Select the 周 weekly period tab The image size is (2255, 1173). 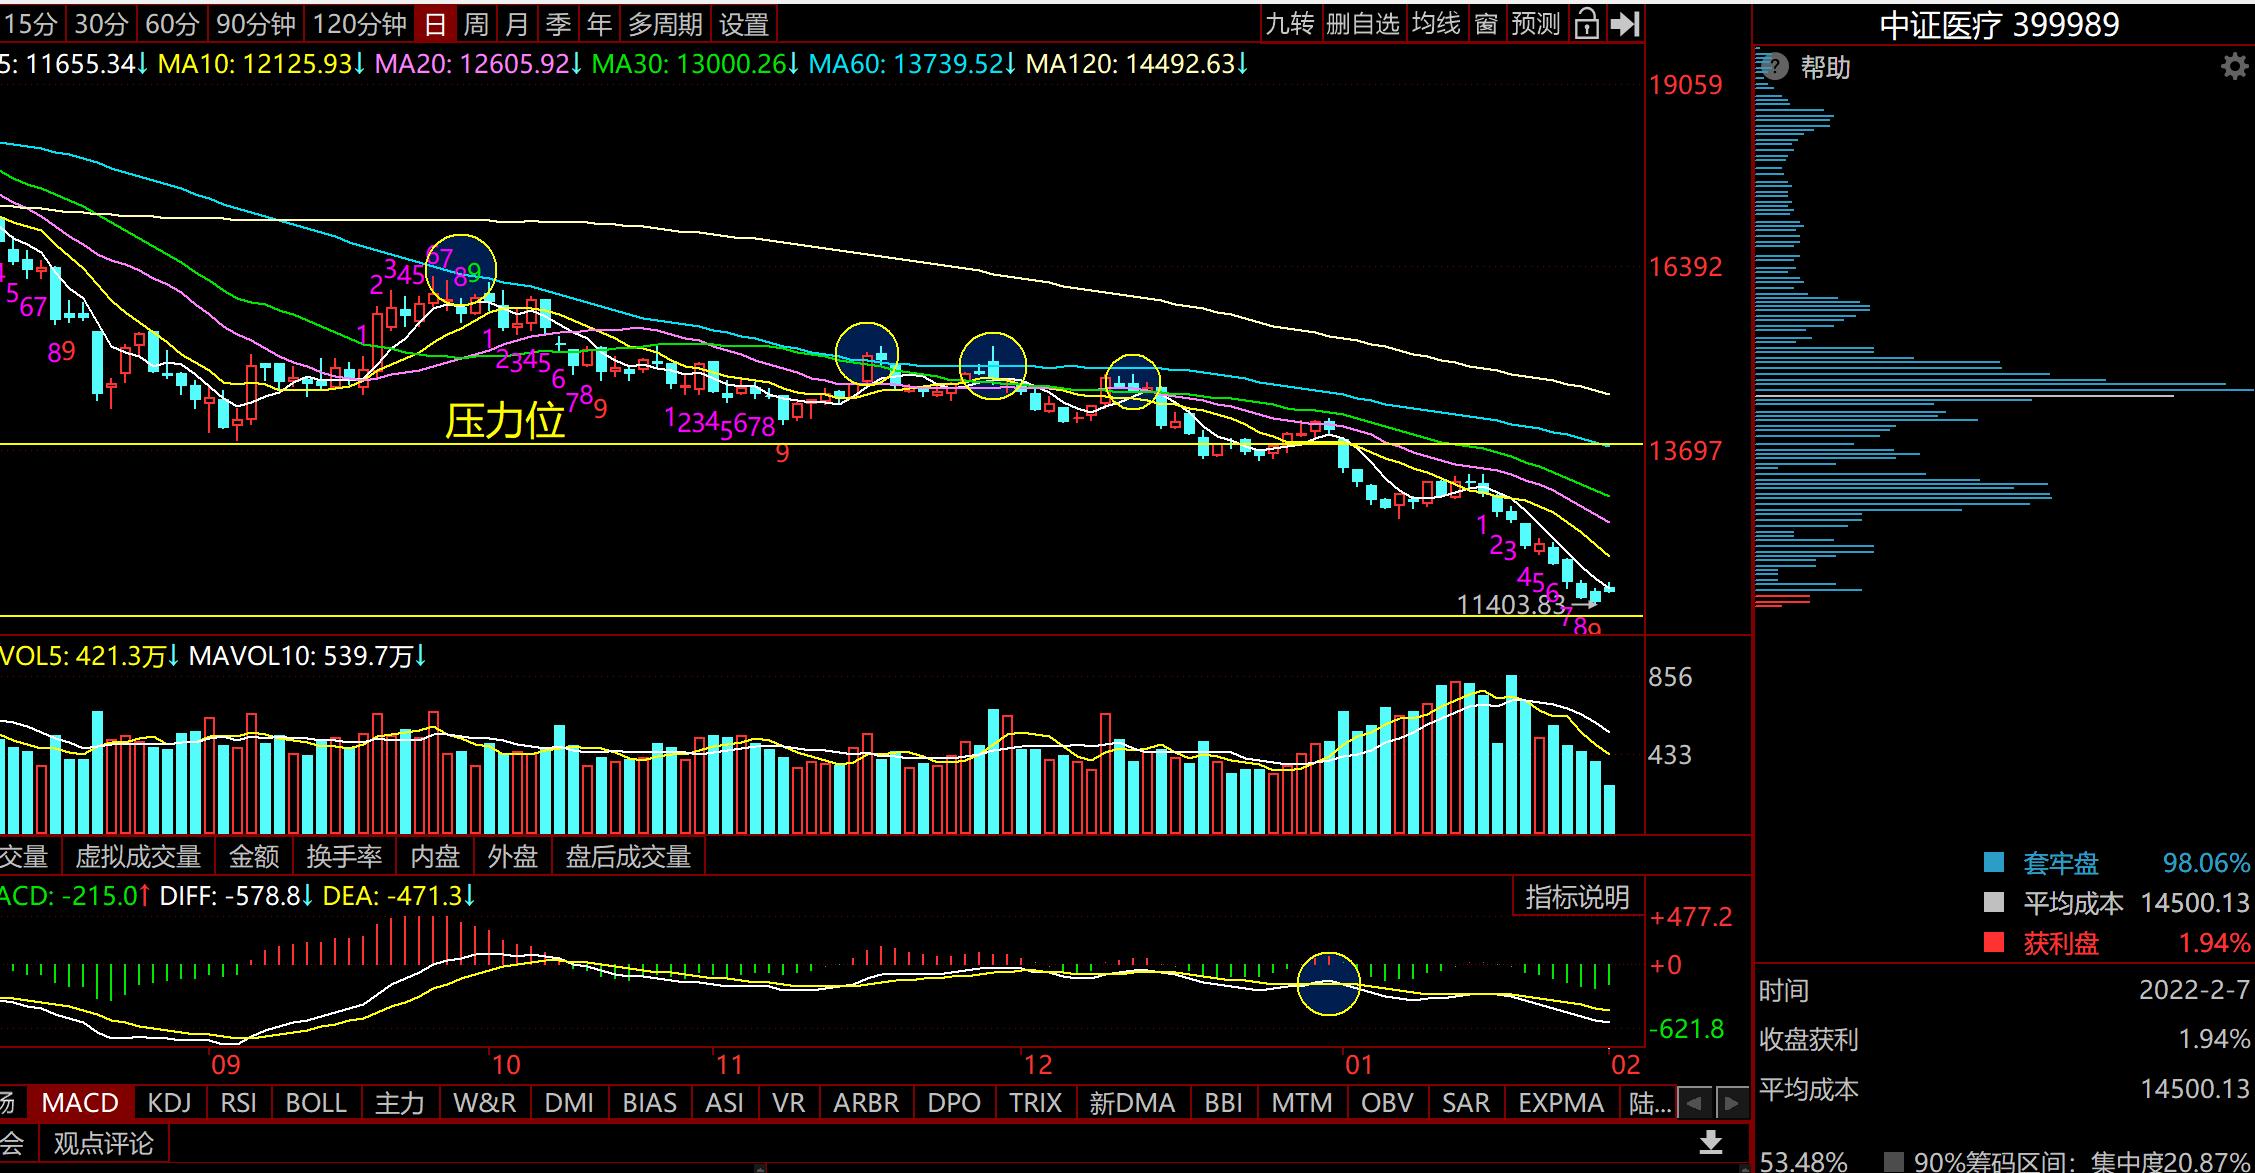click(476, 23)
